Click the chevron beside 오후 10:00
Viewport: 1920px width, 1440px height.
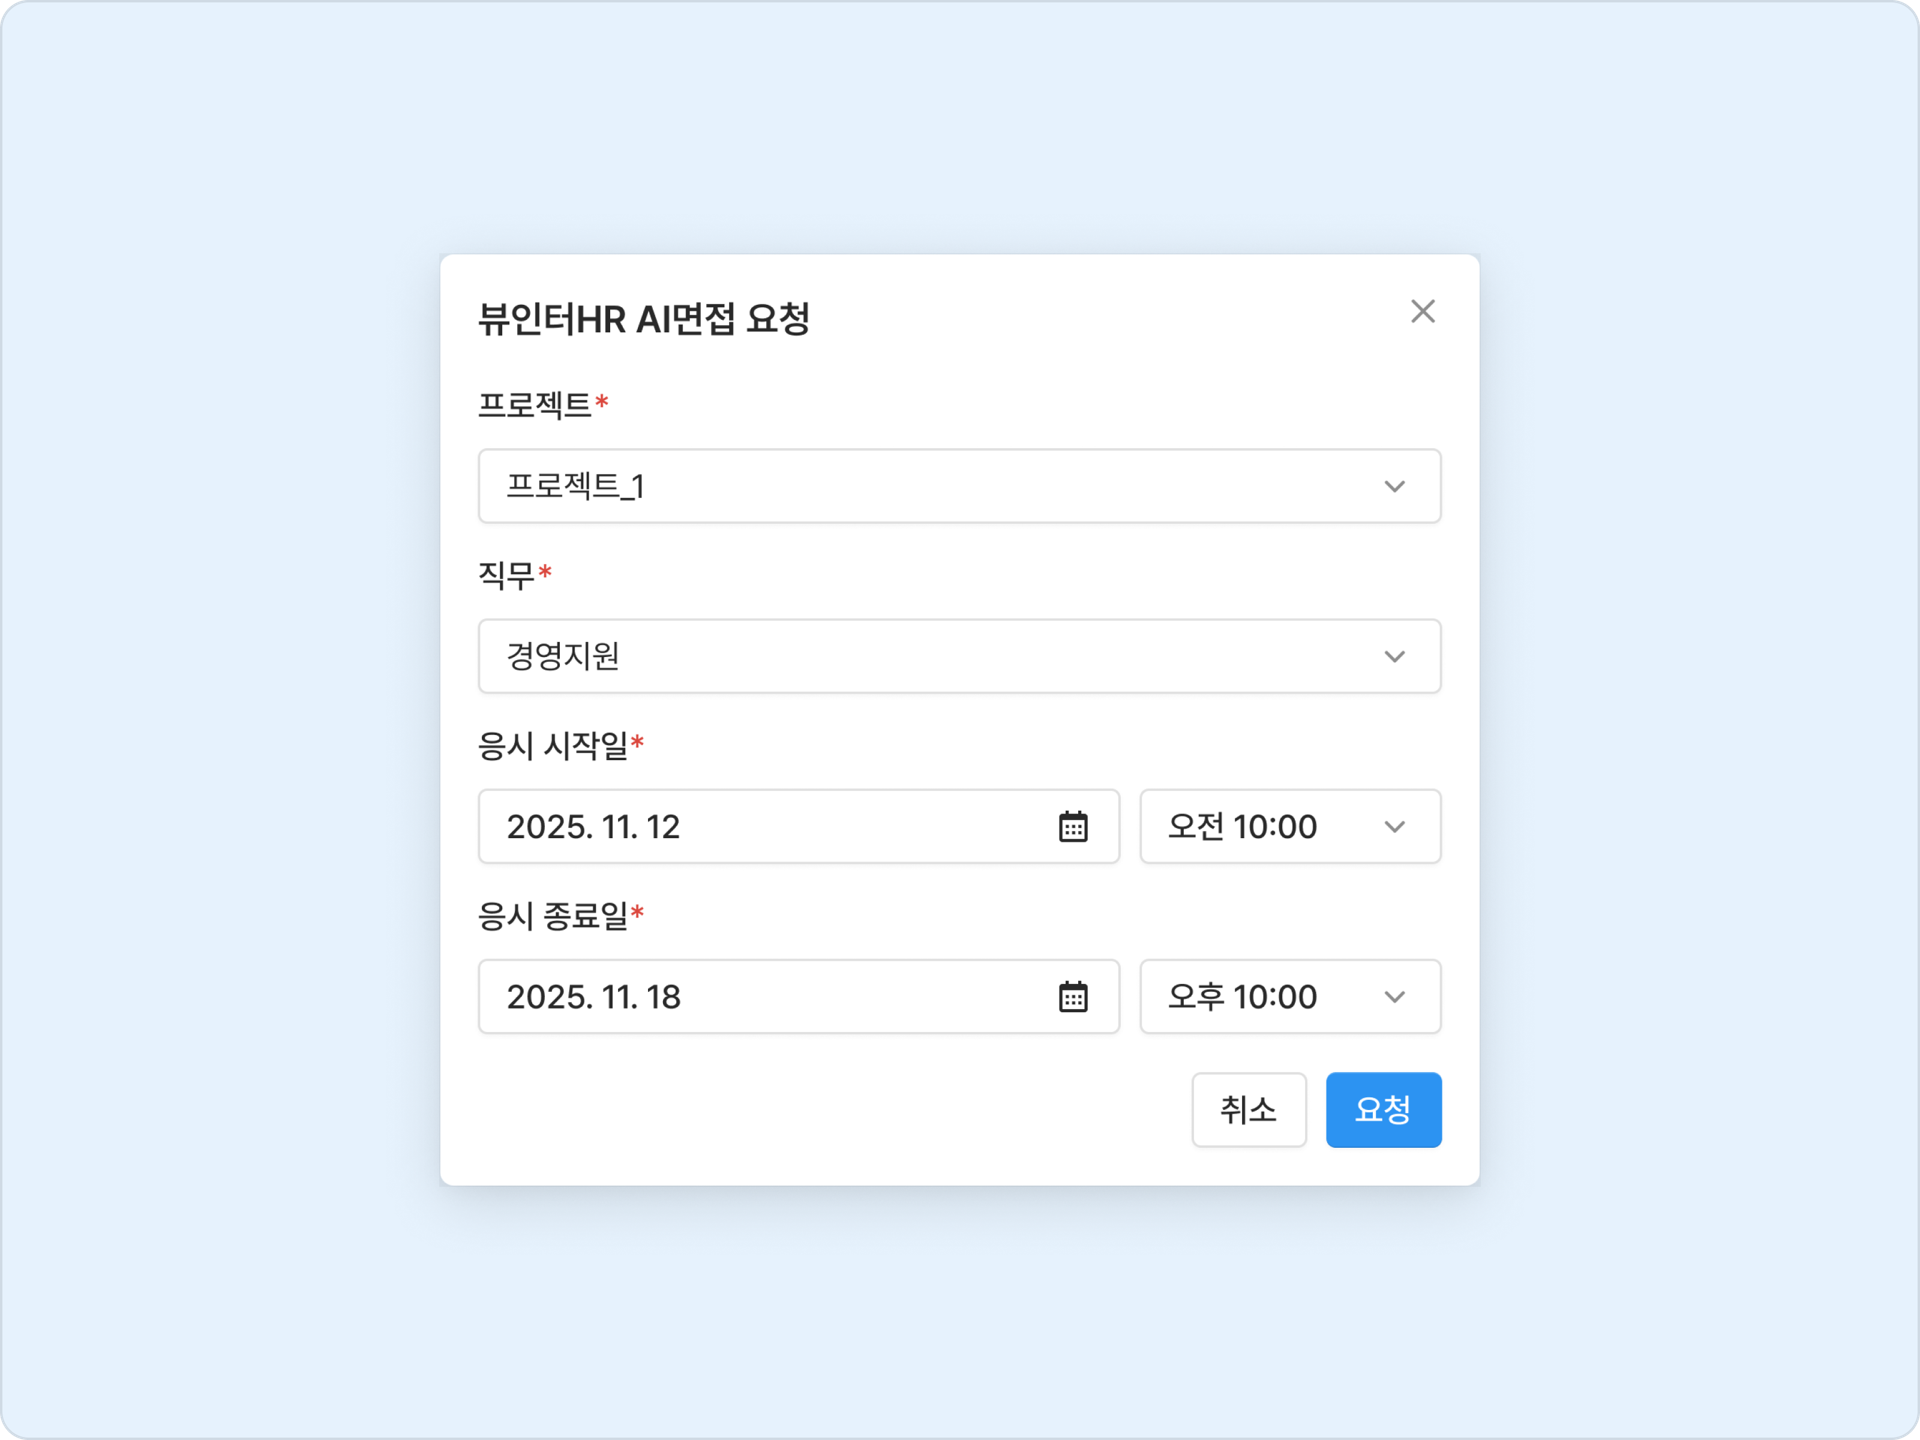point(1394,997)
